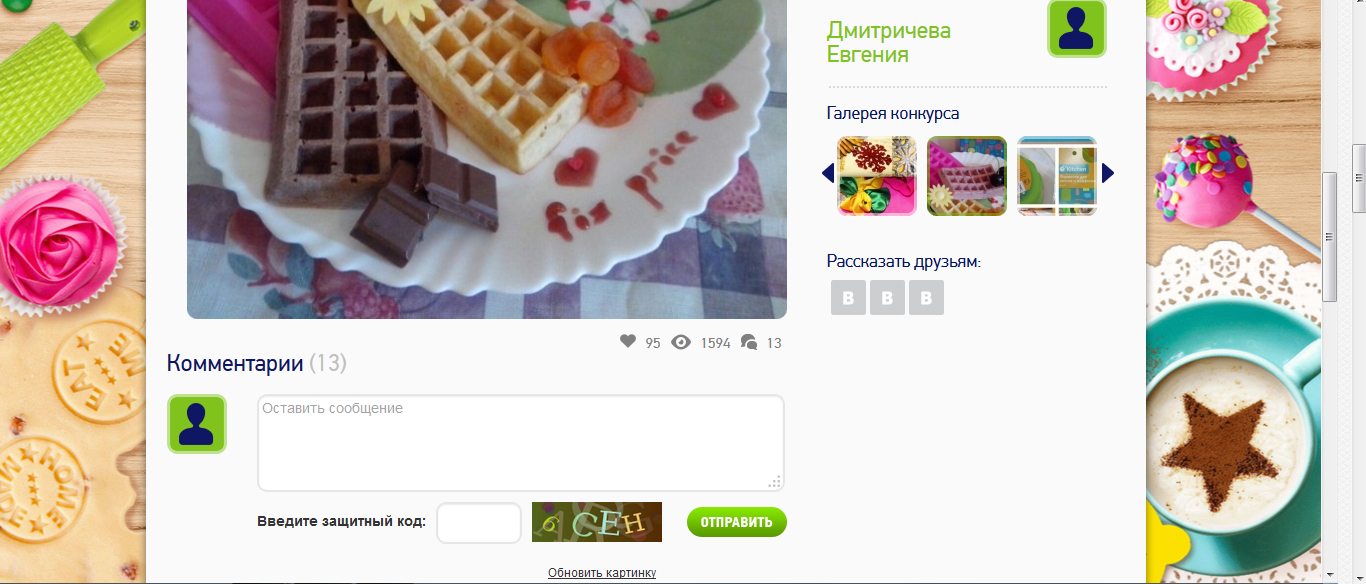Click the first share button under Рассказать друзьям
Screen dimensions: 1366x584
(848, 298)
